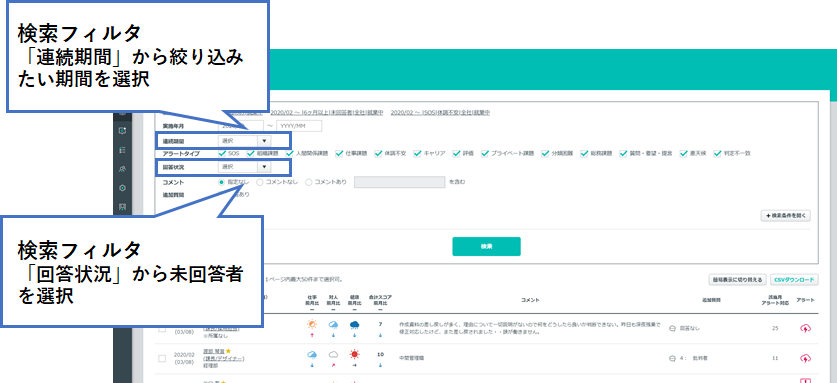Uncheck the 質問・要望・提言 checkbox
This screenshot has width=837, height=383.
tap(623, 153)
